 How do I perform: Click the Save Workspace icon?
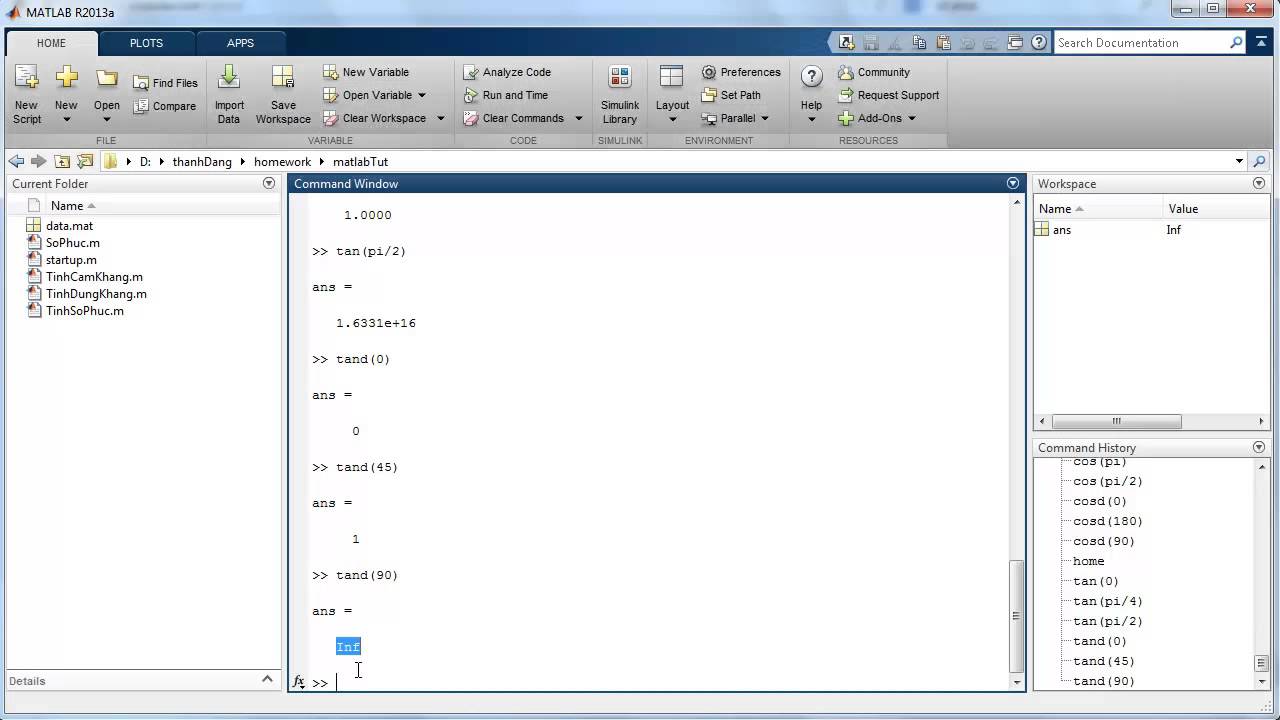[283, 78]
